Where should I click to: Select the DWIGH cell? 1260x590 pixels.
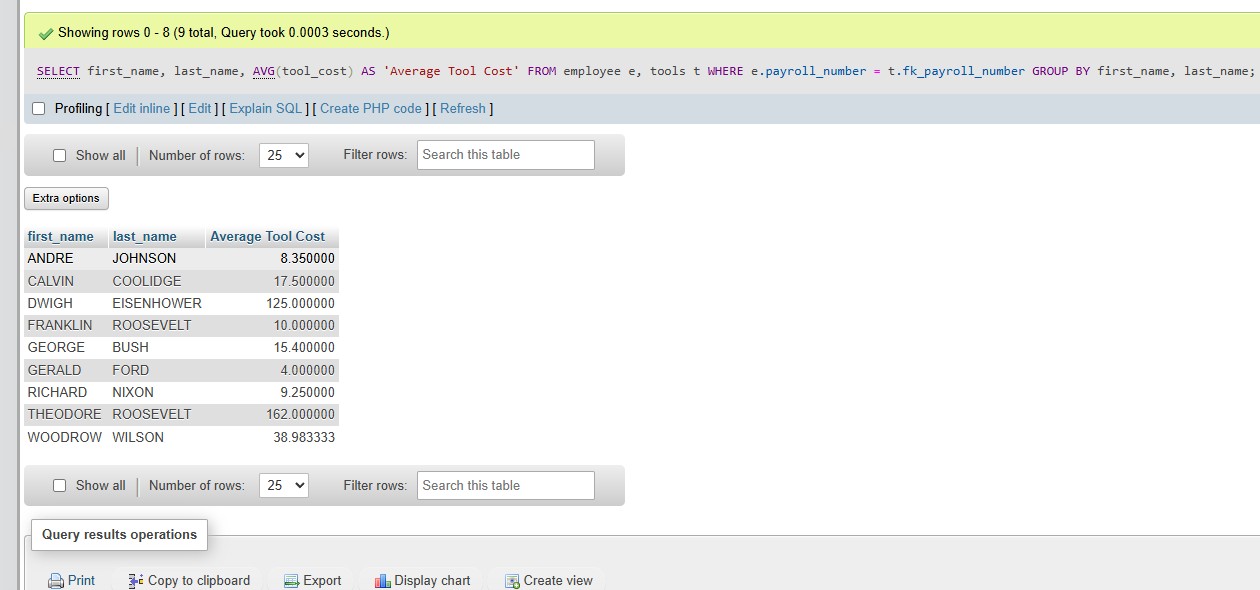[x=66, y=303]
